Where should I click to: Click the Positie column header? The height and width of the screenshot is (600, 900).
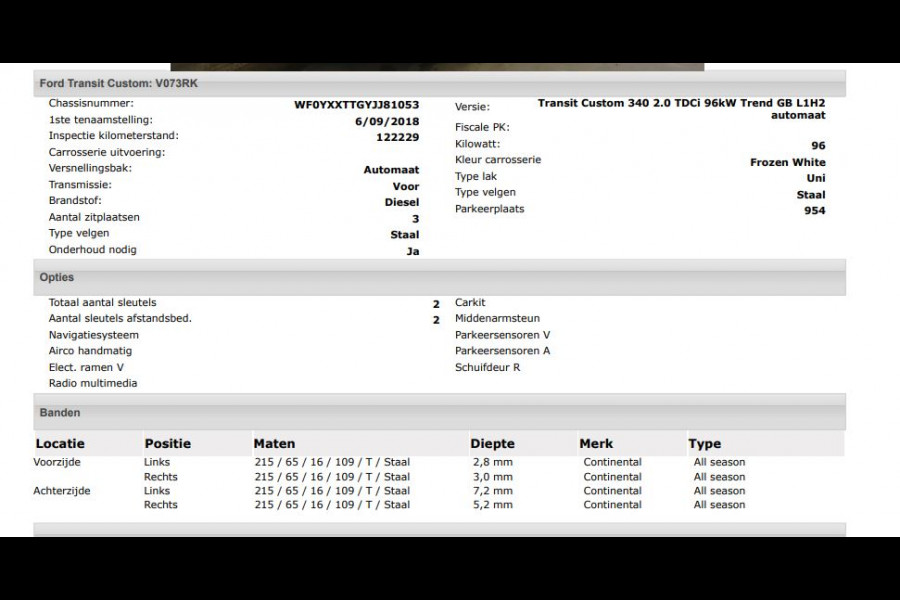tap(167, 444)
